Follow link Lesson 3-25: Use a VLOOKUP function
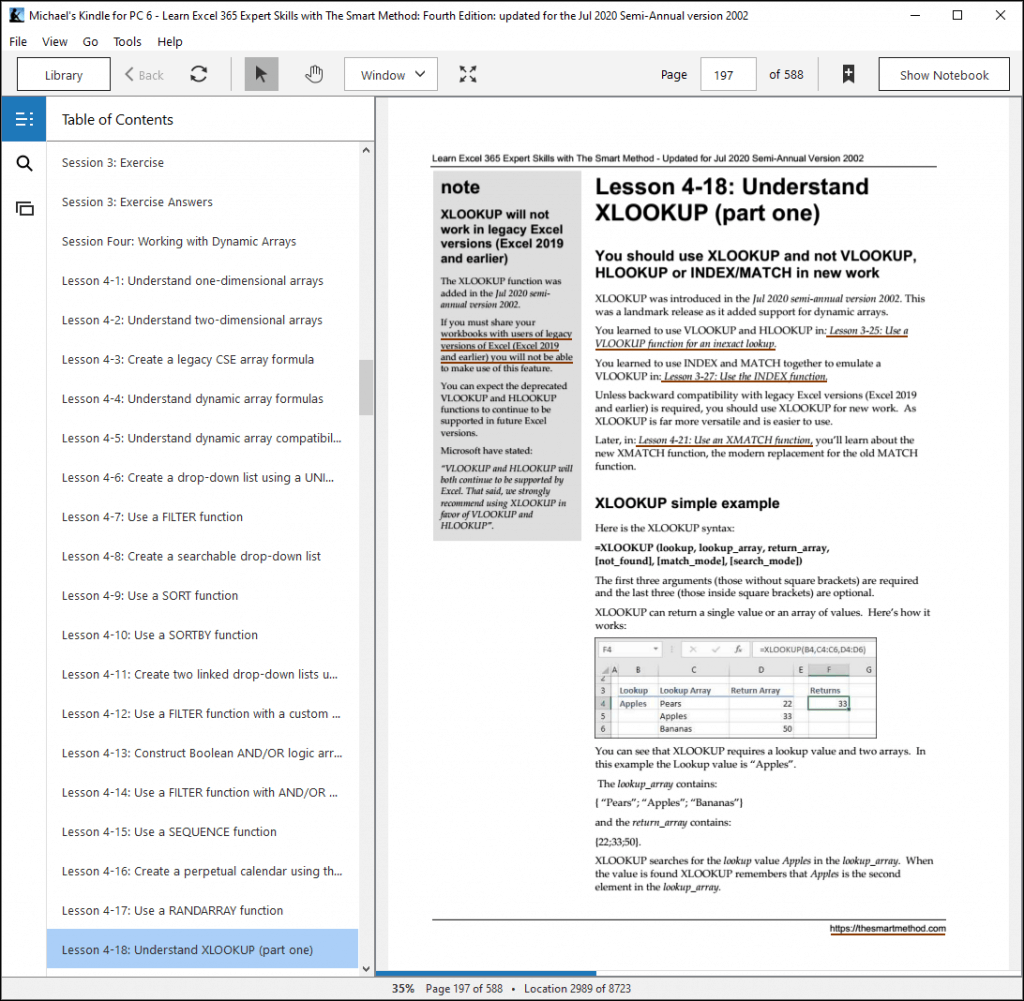Viewport: 1024px width, 1001px height. tap(751, 337)
